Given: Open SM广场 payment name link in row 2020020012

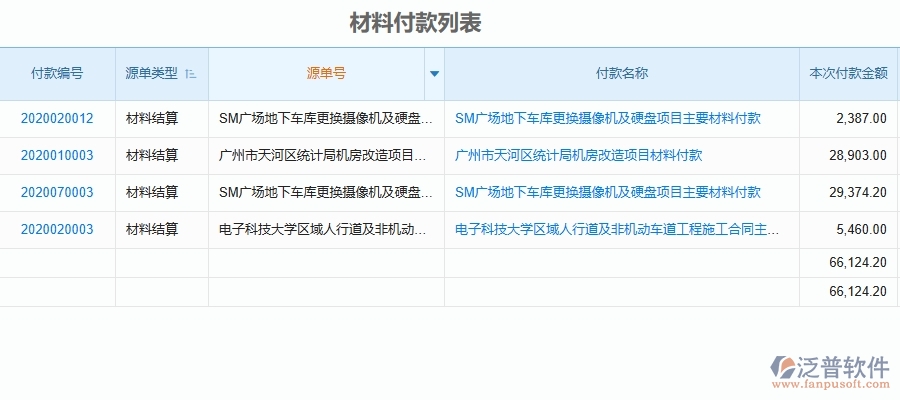Looking at the screenshot, I should point(607,118).
